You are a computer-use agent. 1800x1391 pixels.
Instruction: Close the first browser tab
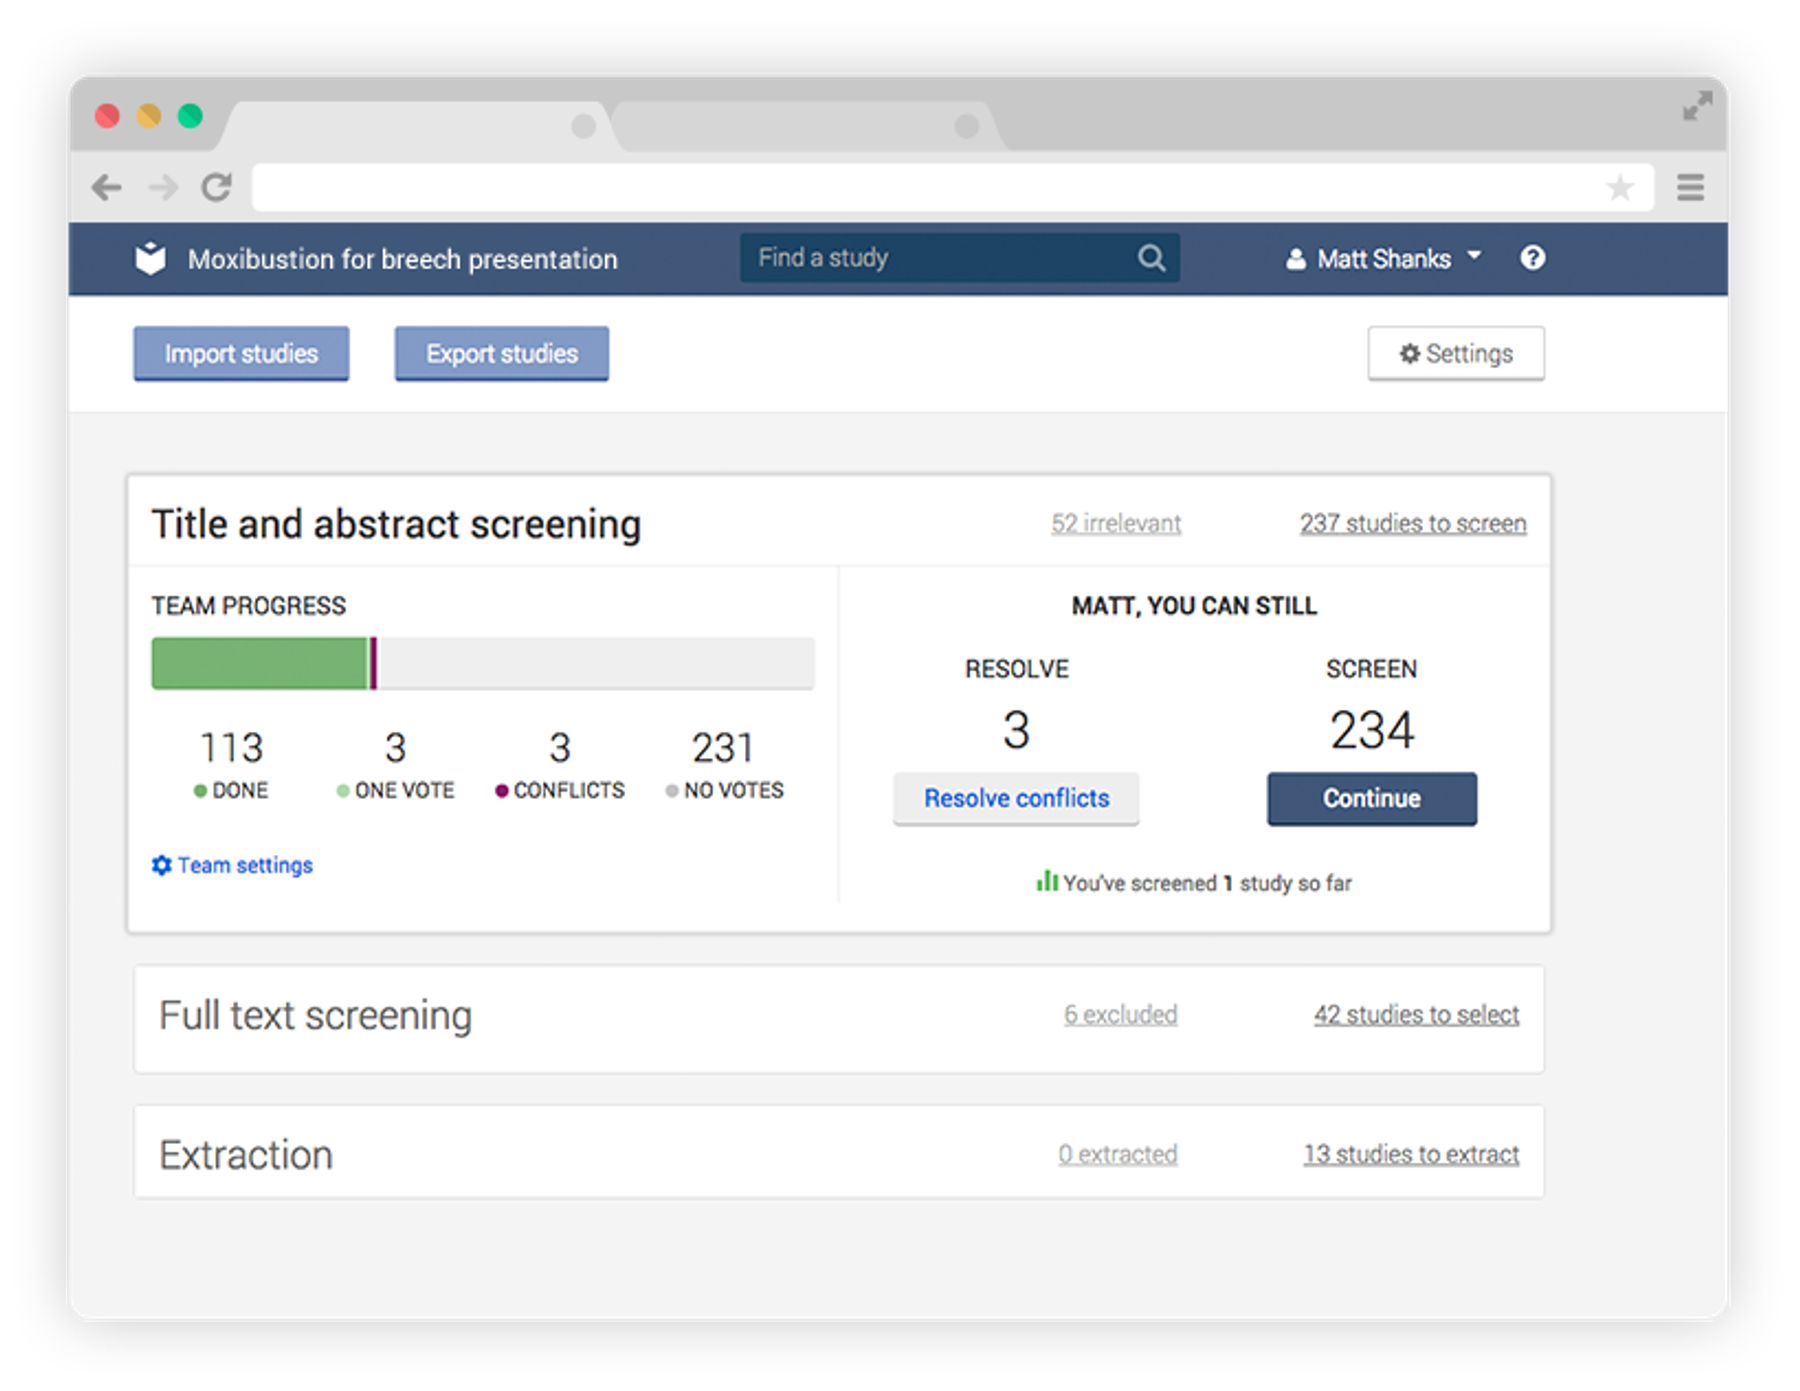(583, 126)
